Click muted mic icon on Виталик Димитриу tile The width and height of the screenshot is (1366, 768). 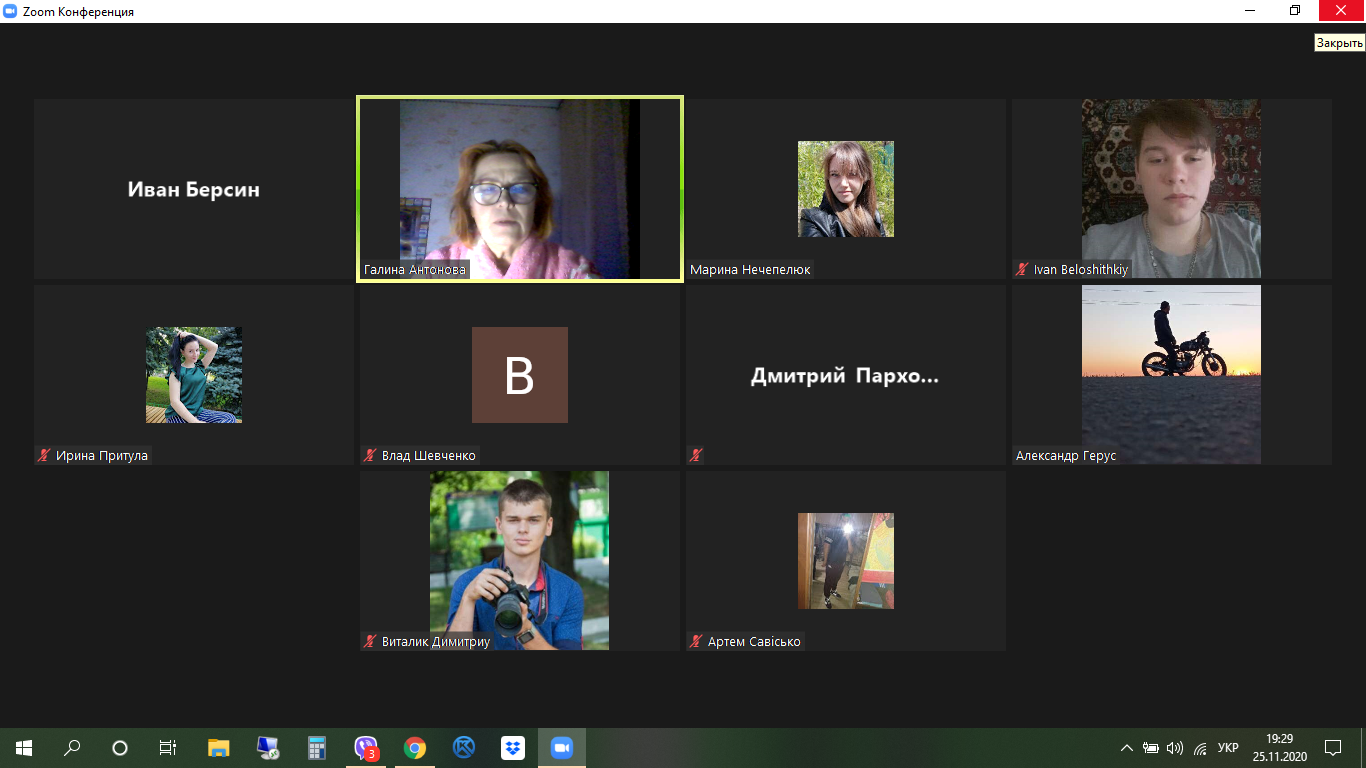tap(370, 642)
